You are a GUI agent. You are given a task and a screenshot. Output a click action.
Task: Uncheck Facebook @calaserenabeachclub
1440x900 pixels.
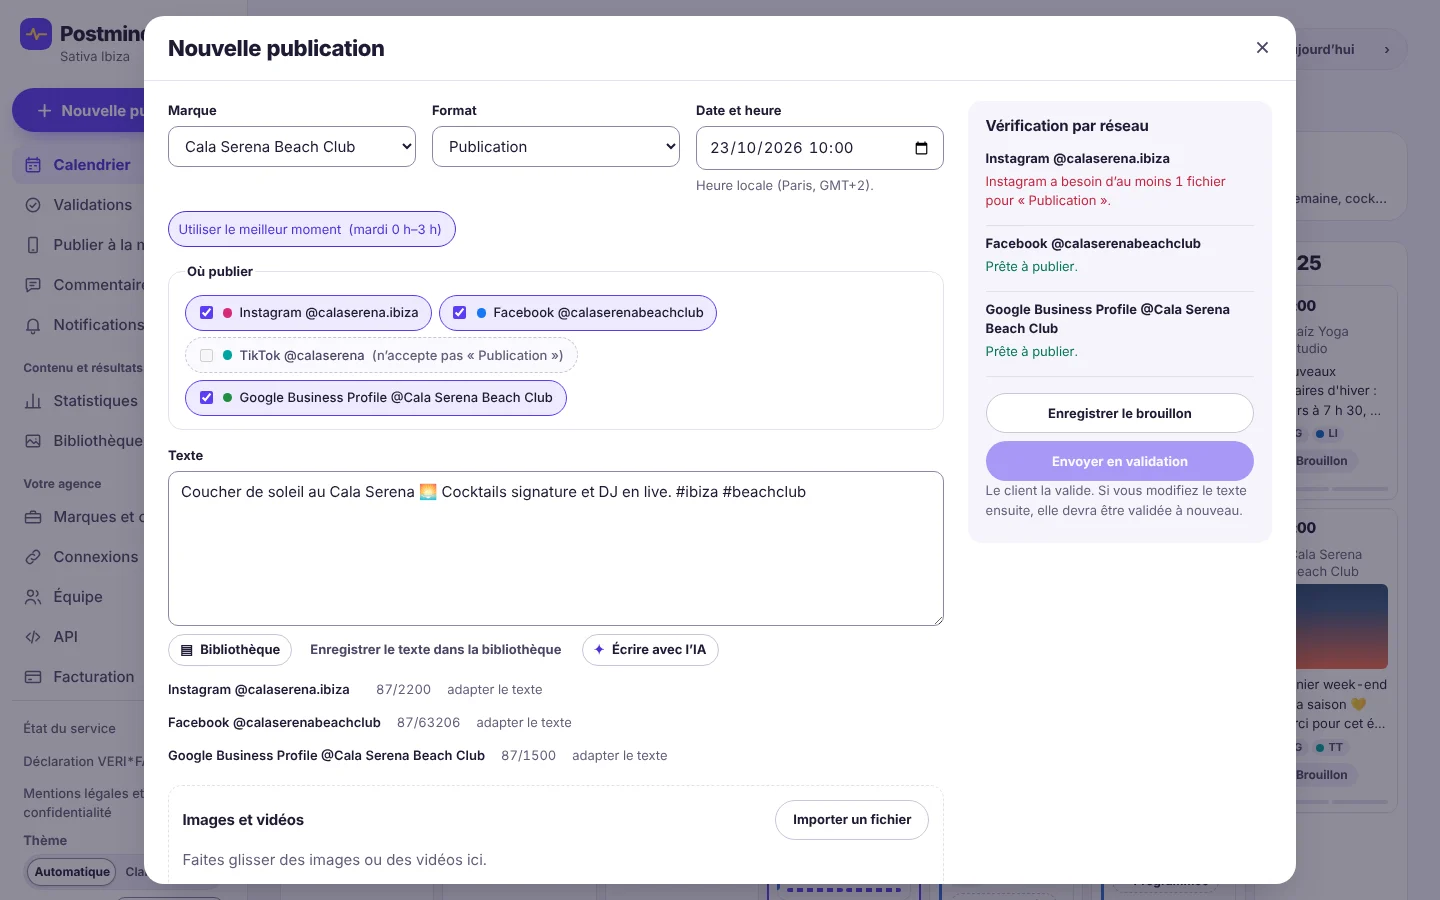coord(460,313)
